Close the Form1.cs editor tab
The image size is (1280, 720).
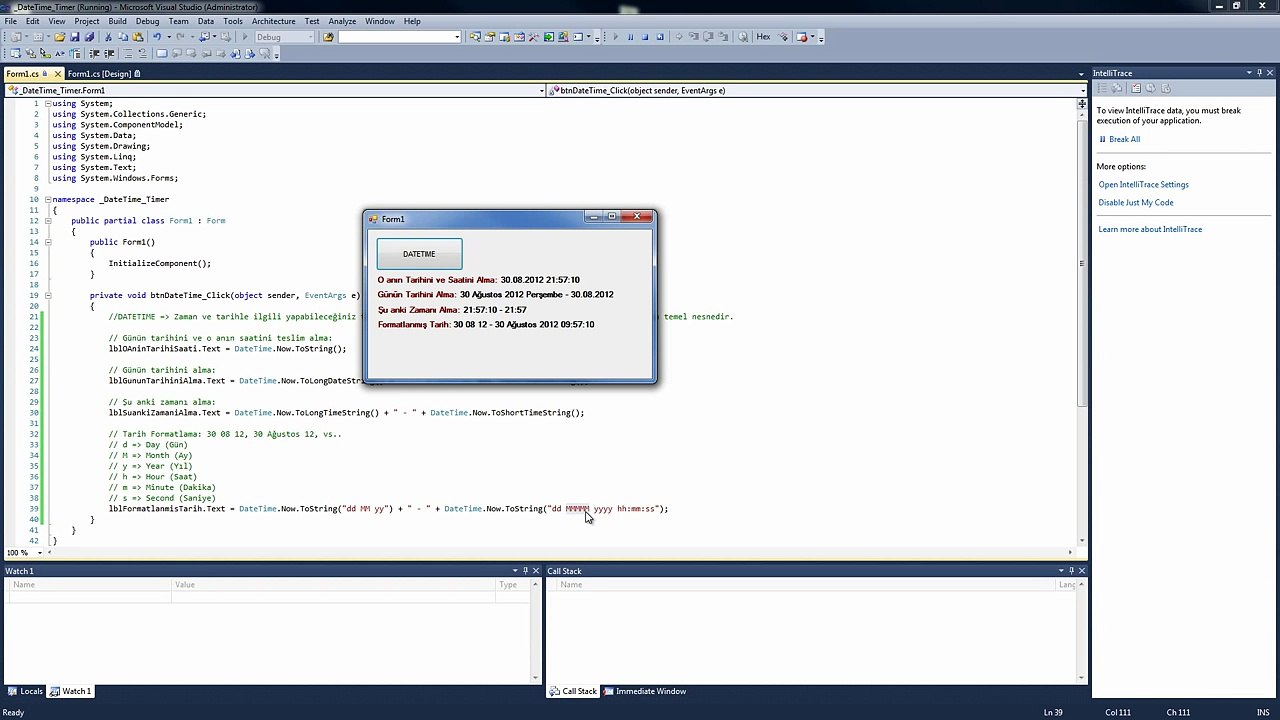coord(58,74)
